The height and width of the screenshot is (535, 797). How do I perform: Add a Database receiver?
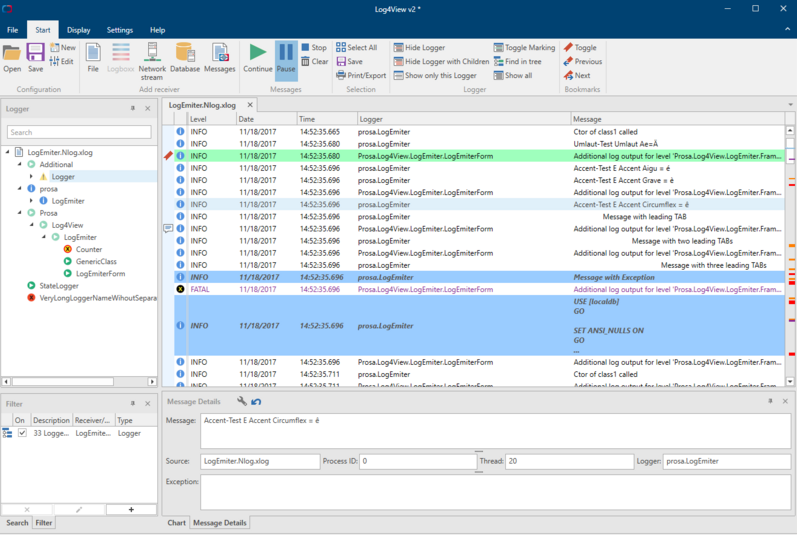185,54
